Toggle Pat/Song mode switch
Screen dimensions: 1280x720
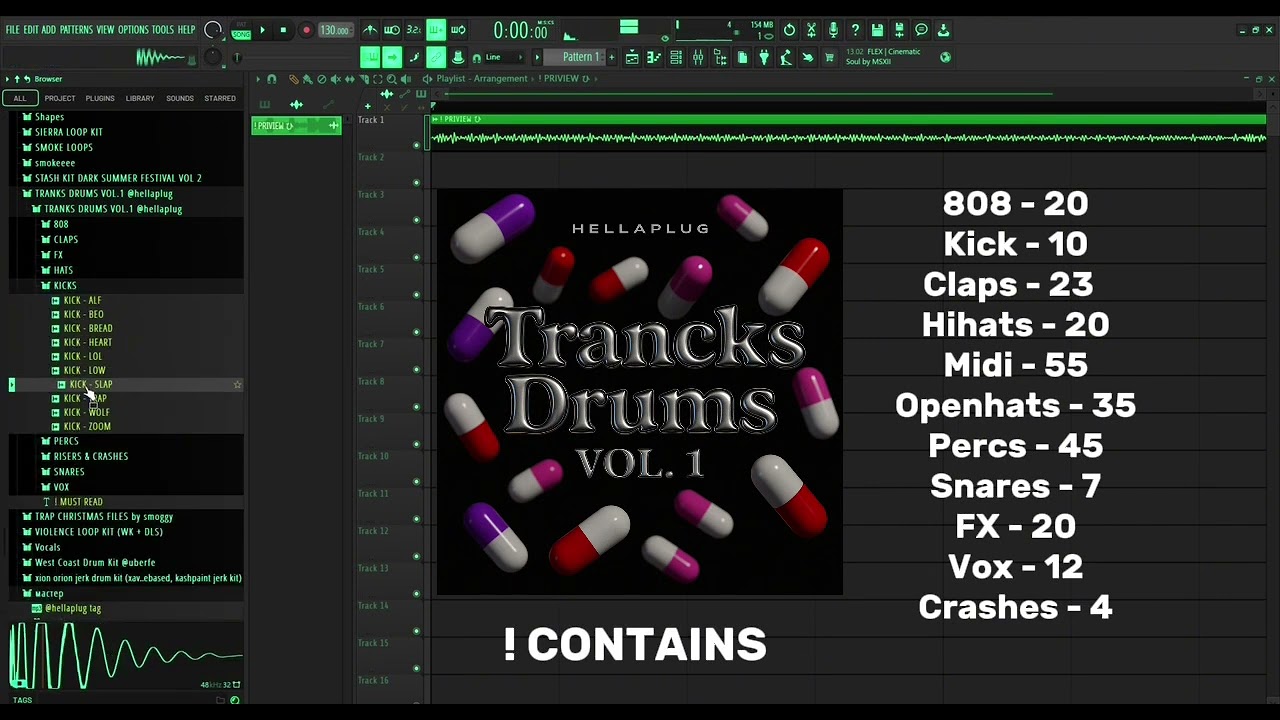pos(241,30)
